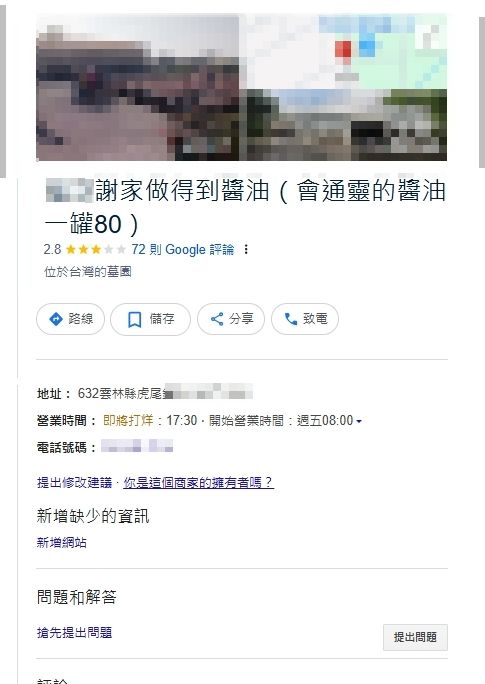Open the map thumbnail with red marker
The width and height of the screenshot is (485, 684).
tap(344, 51)
